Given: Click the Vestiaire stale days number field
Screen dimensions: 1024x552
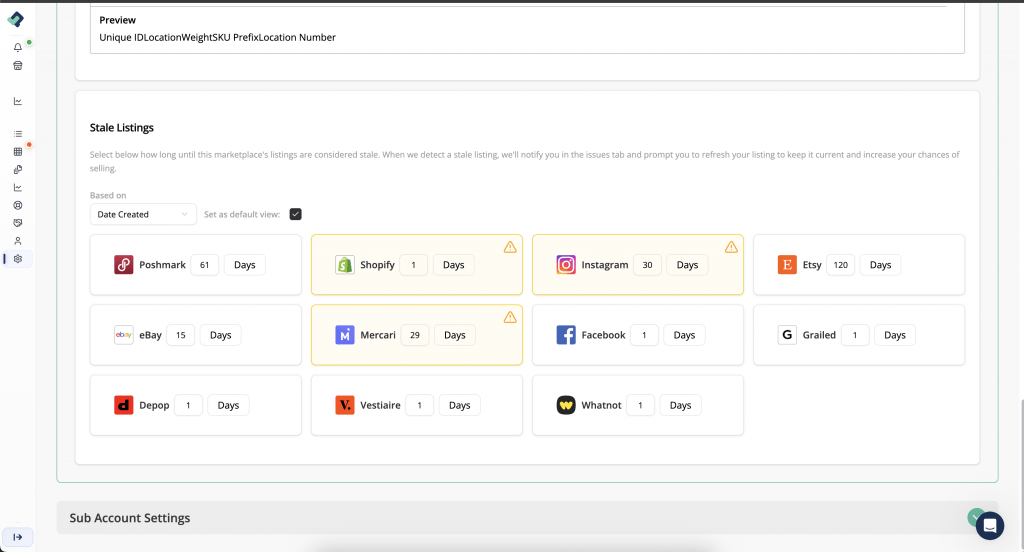Looking at the screenshot, I should 419,405.
